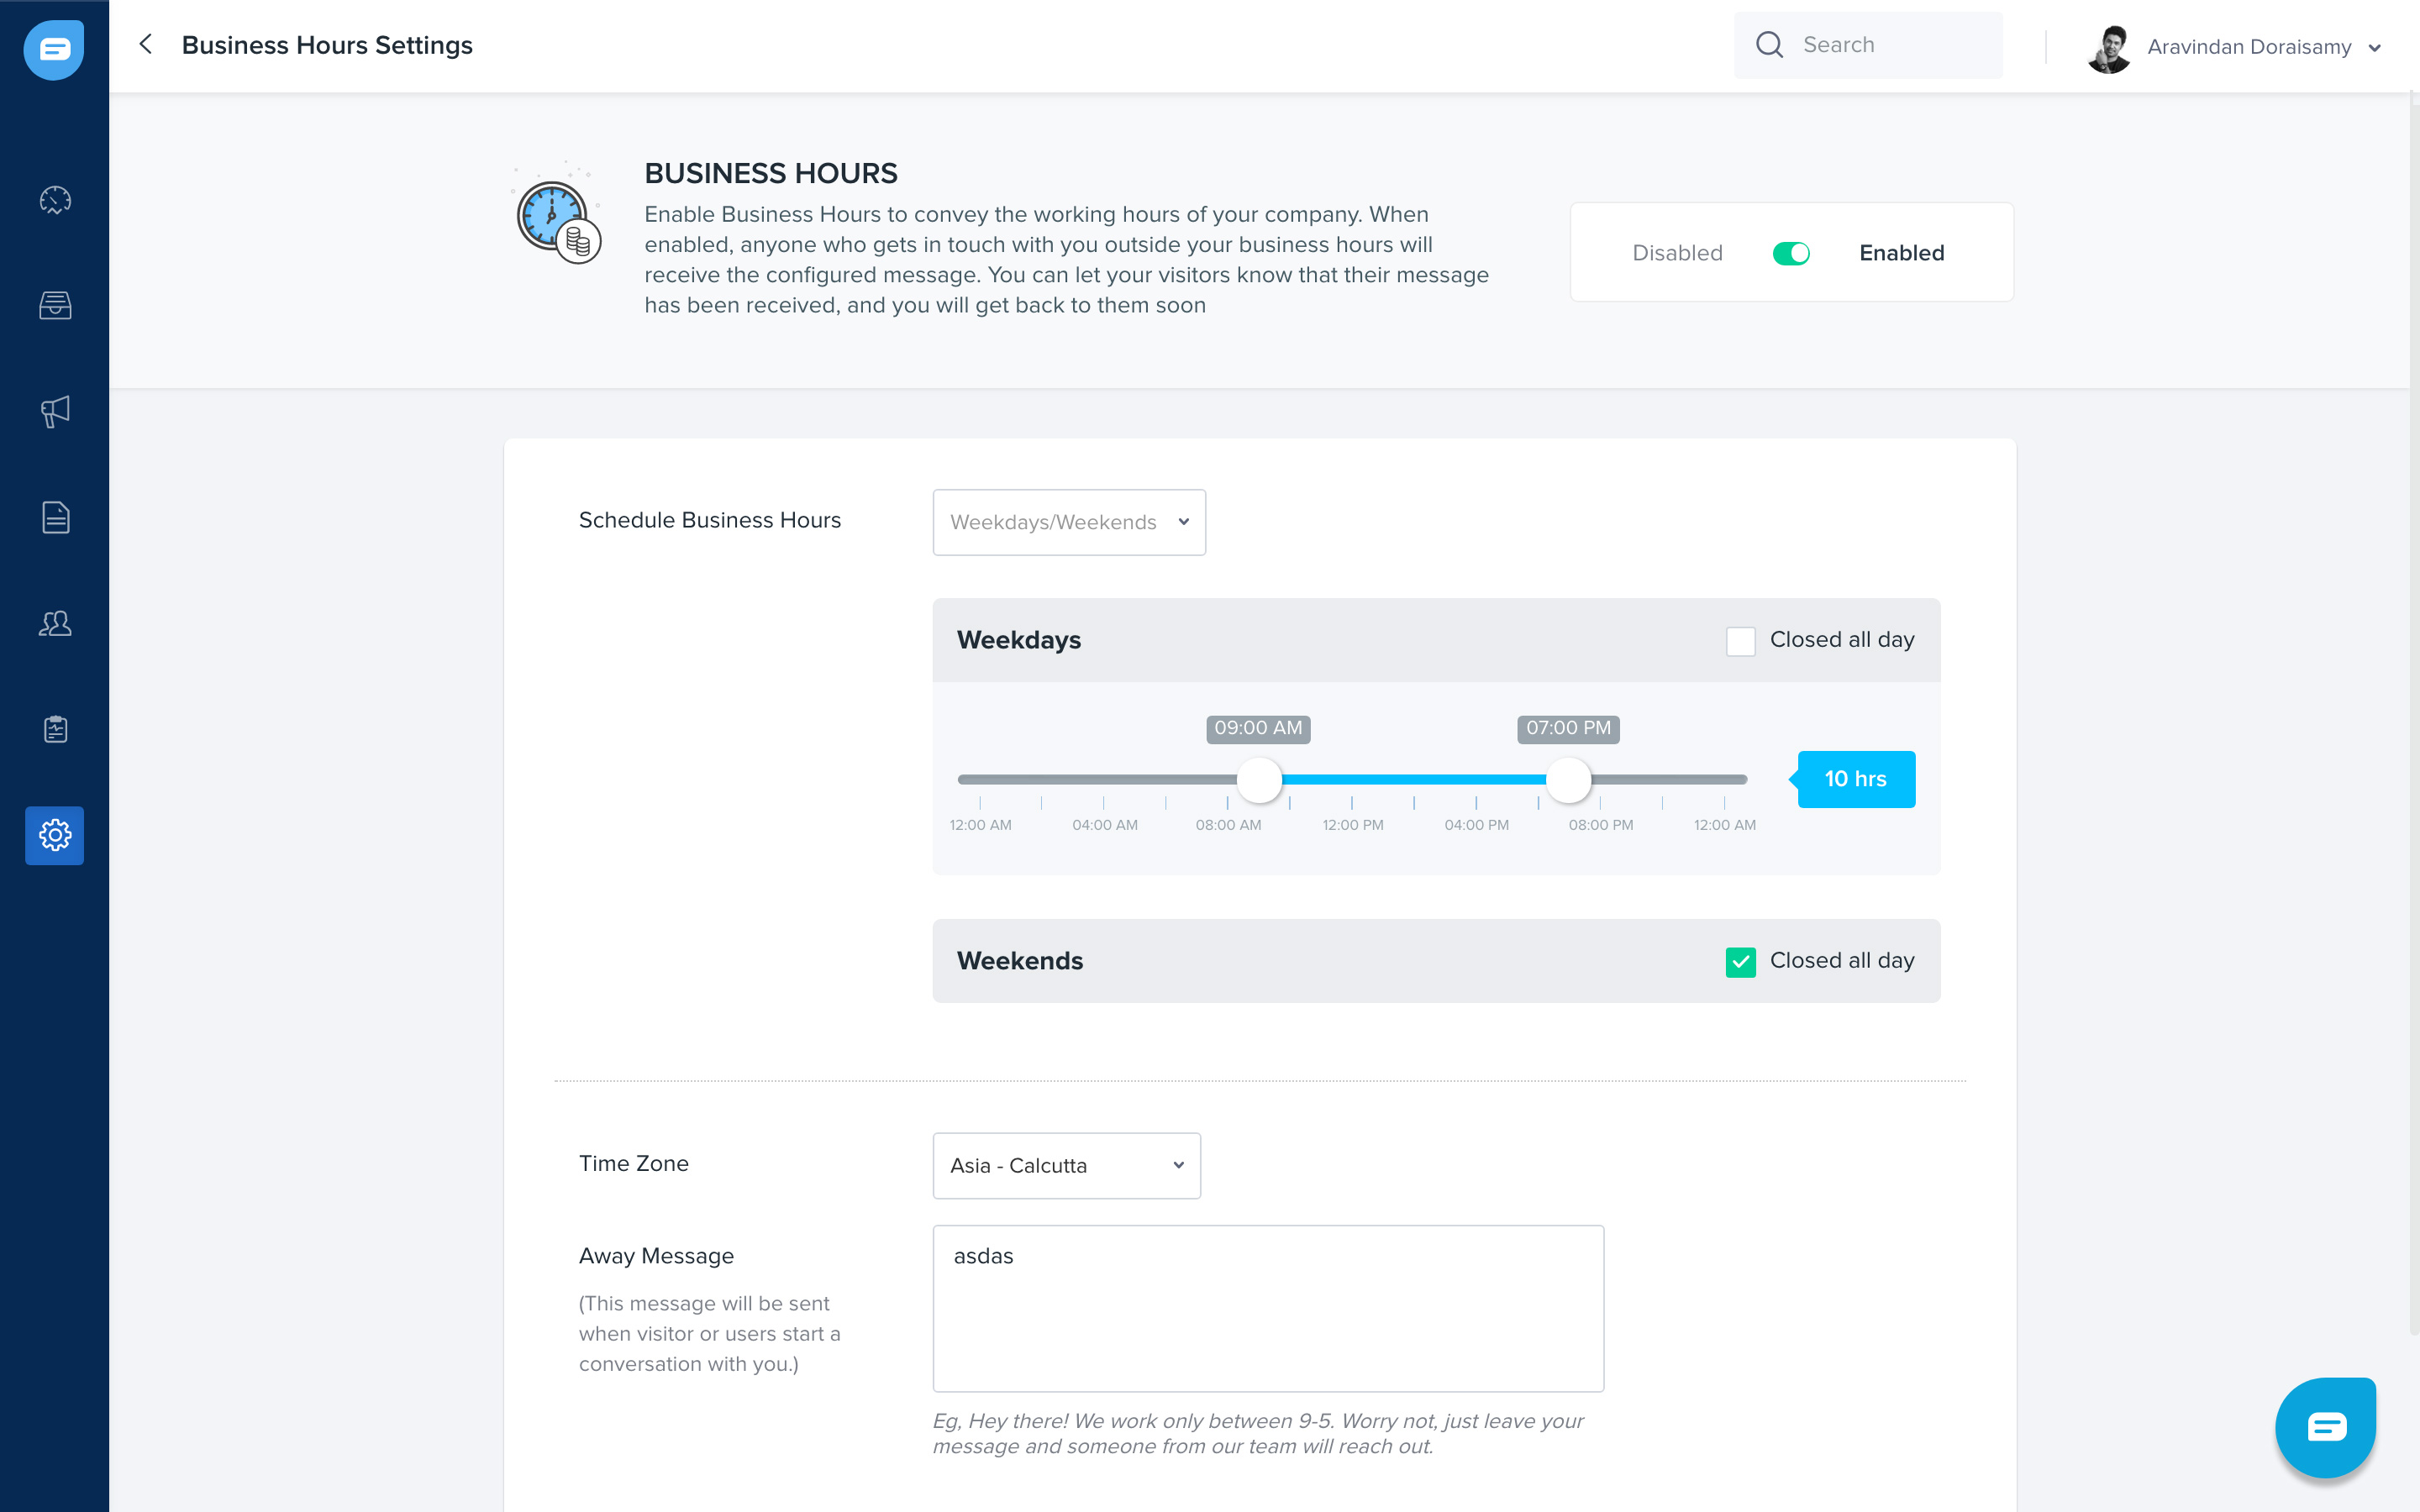
Task: Click the Enabled label beside the switch
Action: coord(1901,253)
